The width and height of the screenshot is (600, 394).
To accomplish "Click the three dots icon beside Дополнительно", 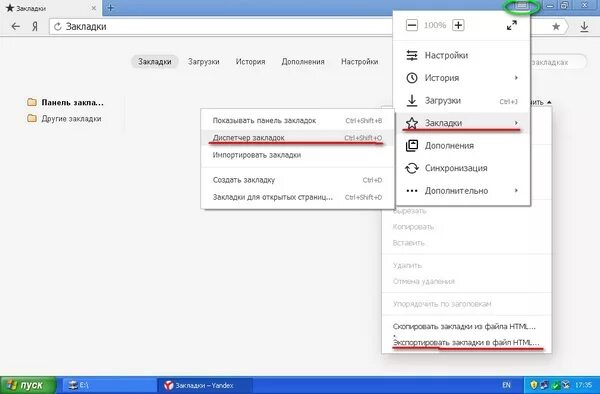I will coord(412,190).
